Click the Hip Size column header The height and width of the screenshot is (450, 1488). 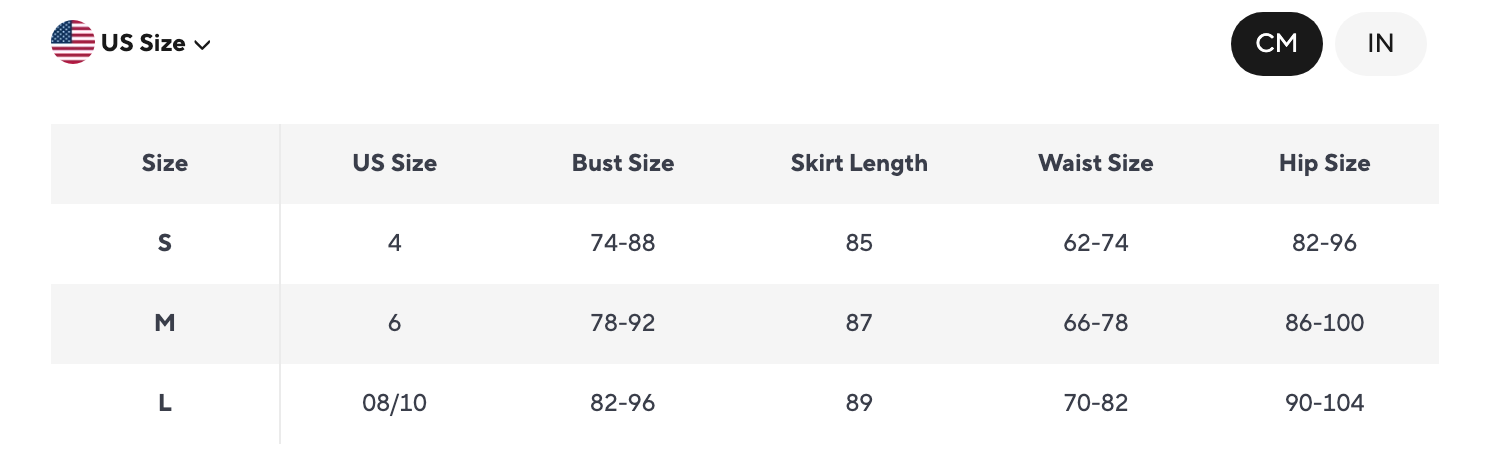coord(1325,163)
